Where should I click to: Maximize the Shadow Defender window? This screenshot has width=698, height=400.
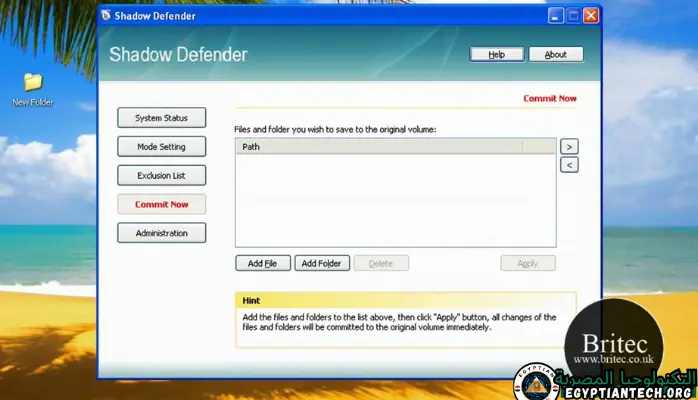(574, 16)
